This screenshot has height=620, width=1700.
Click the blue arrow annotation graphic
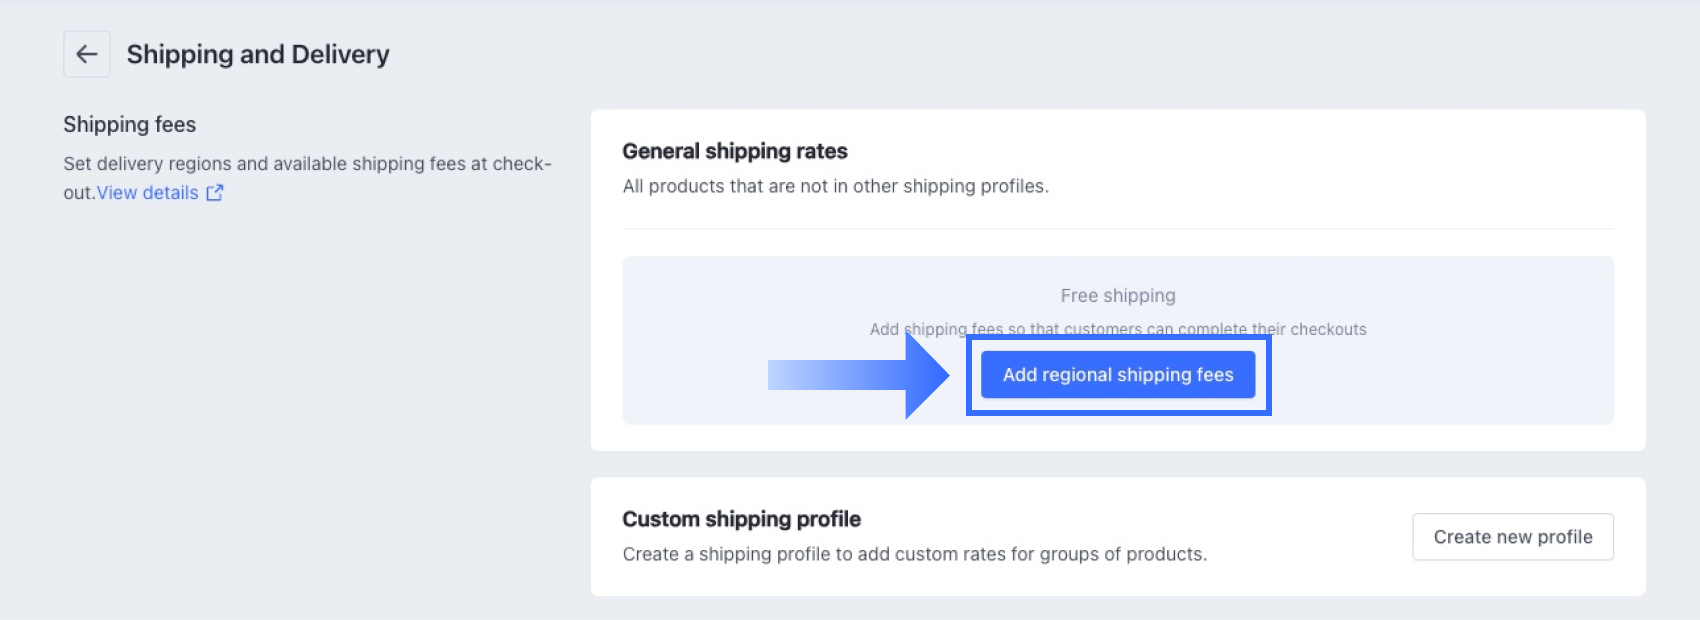click(858, 375)
